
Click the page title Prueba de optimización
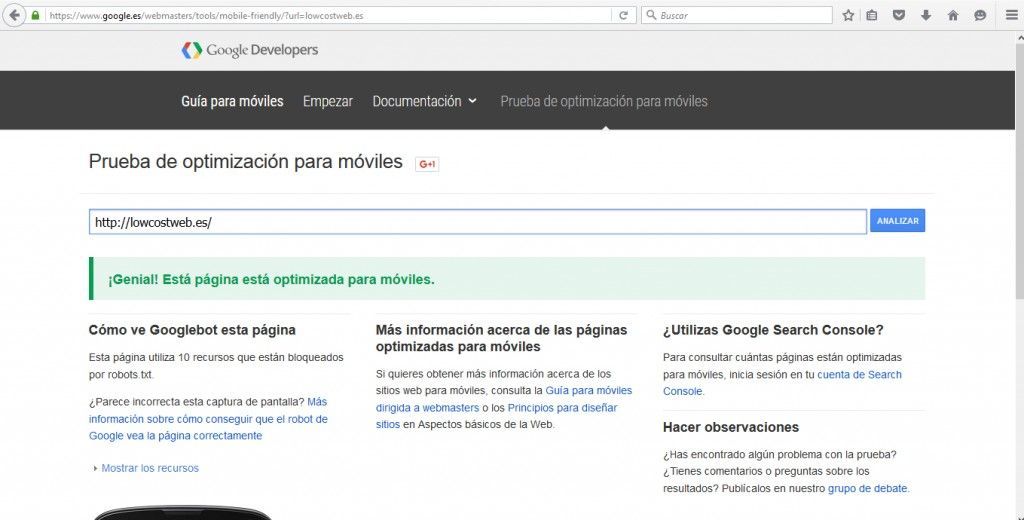pos(246,162)
